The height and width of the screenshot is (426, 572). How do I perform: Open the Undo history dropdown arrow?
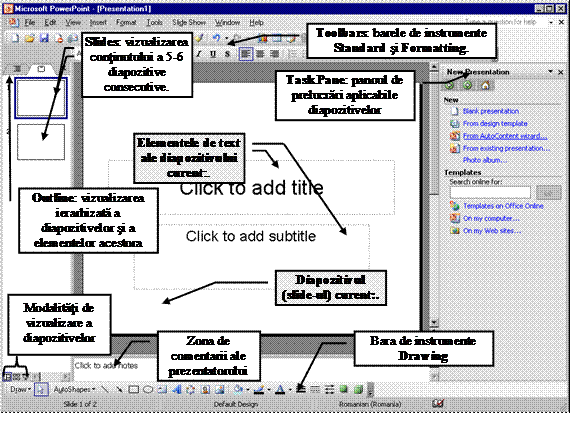pyautogui.click(x=226, y=38)
